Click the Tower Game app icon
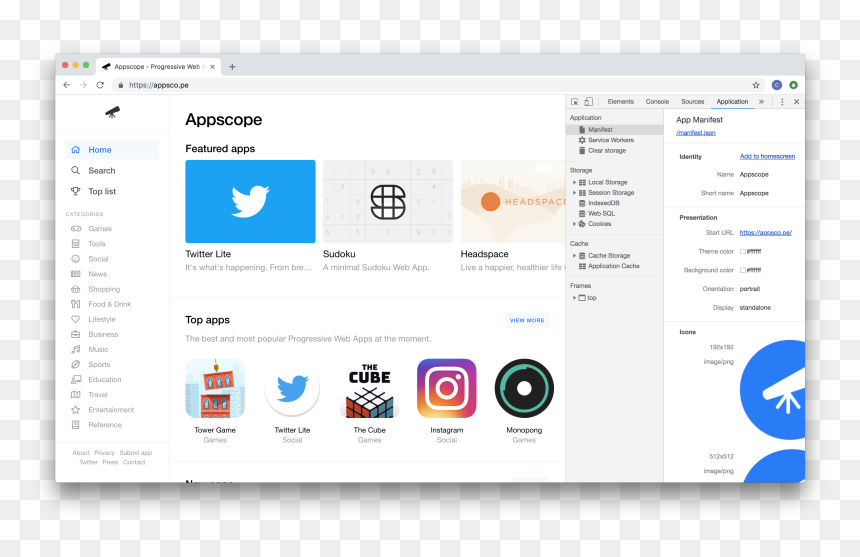860x557 pixels. (x=215, y=389)
